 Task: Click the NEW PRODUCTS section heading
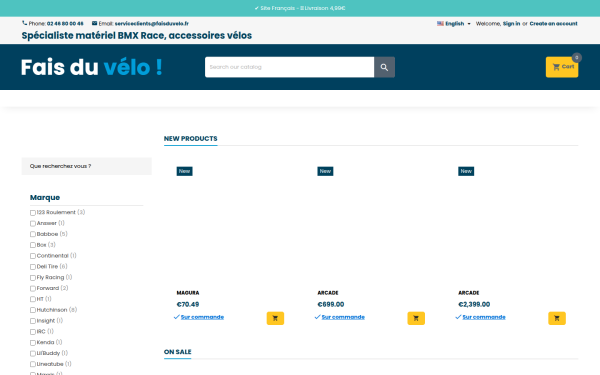[x=191, y=139]
